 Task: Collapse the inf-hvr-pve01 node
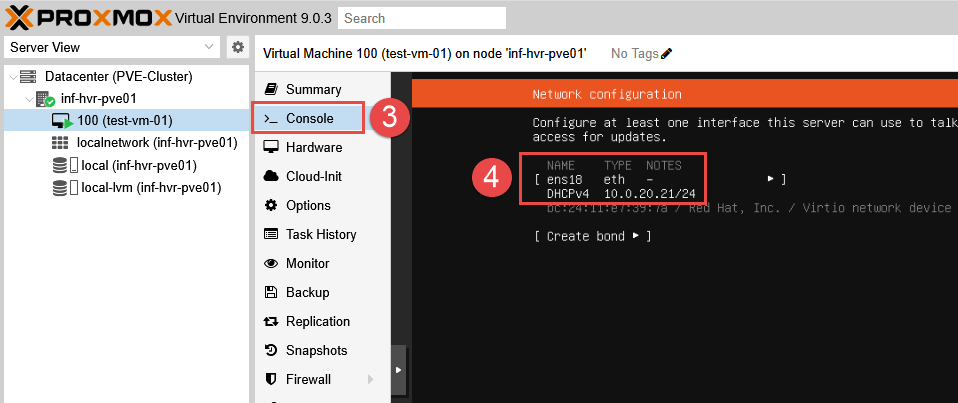coord(27,99)
